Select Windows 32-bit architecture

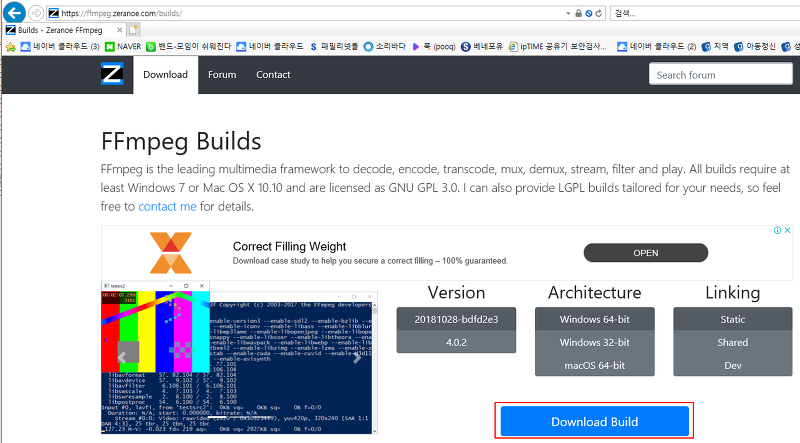point(594,342)
